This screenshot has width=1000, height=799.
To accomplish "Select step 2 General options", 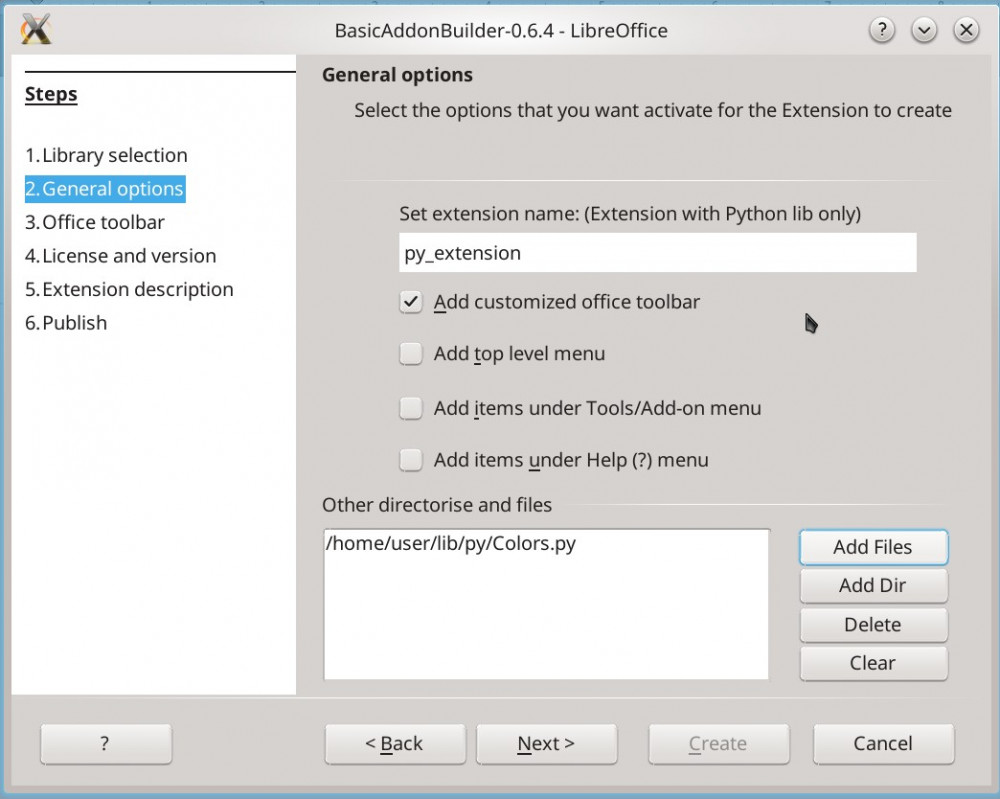I will click(x=105, y=189).
